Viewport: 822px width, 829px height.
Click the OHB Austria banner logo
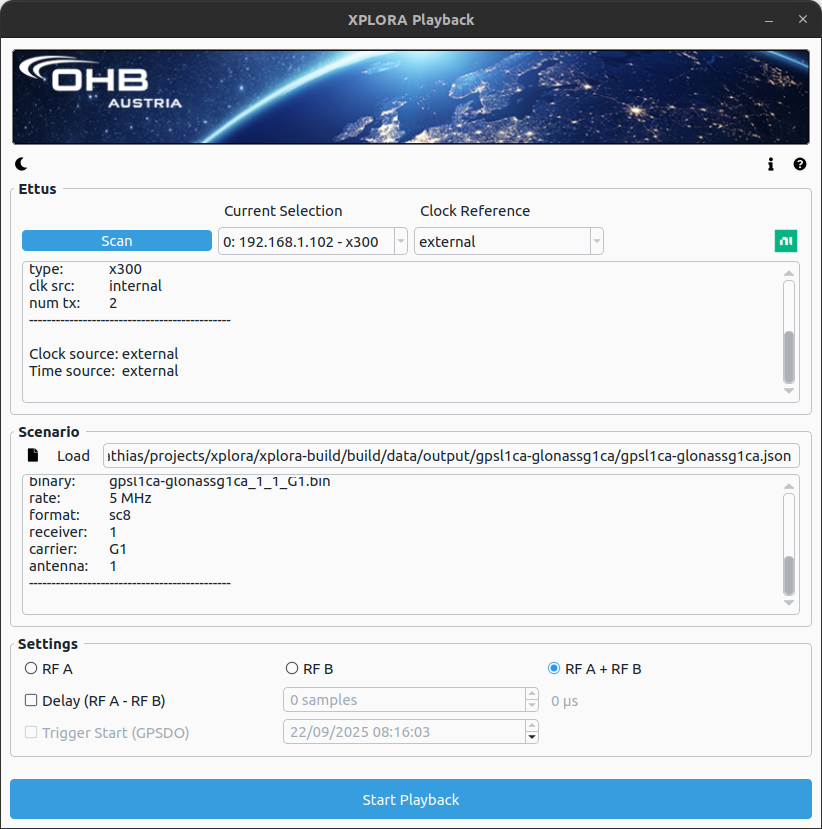[101, 86]
